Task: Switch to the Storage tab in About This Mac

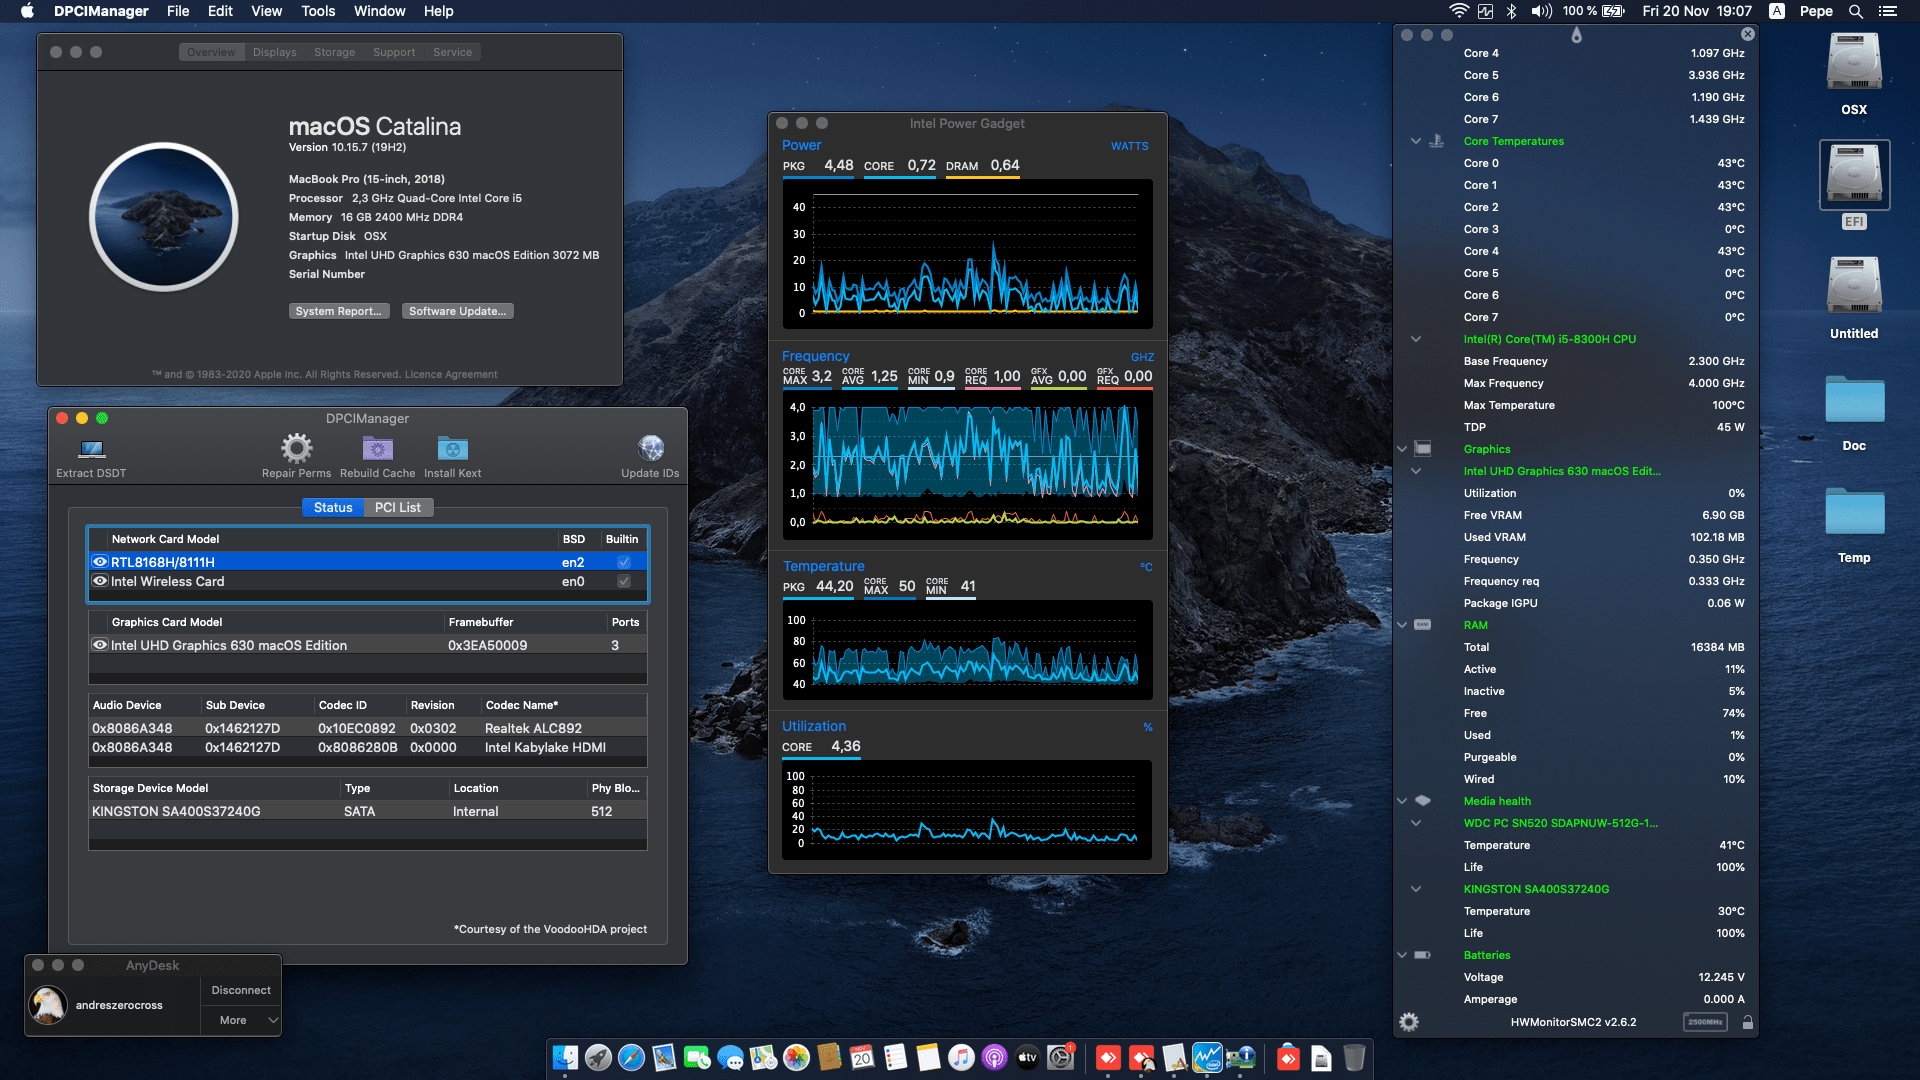Action: (x=334, y=52)
